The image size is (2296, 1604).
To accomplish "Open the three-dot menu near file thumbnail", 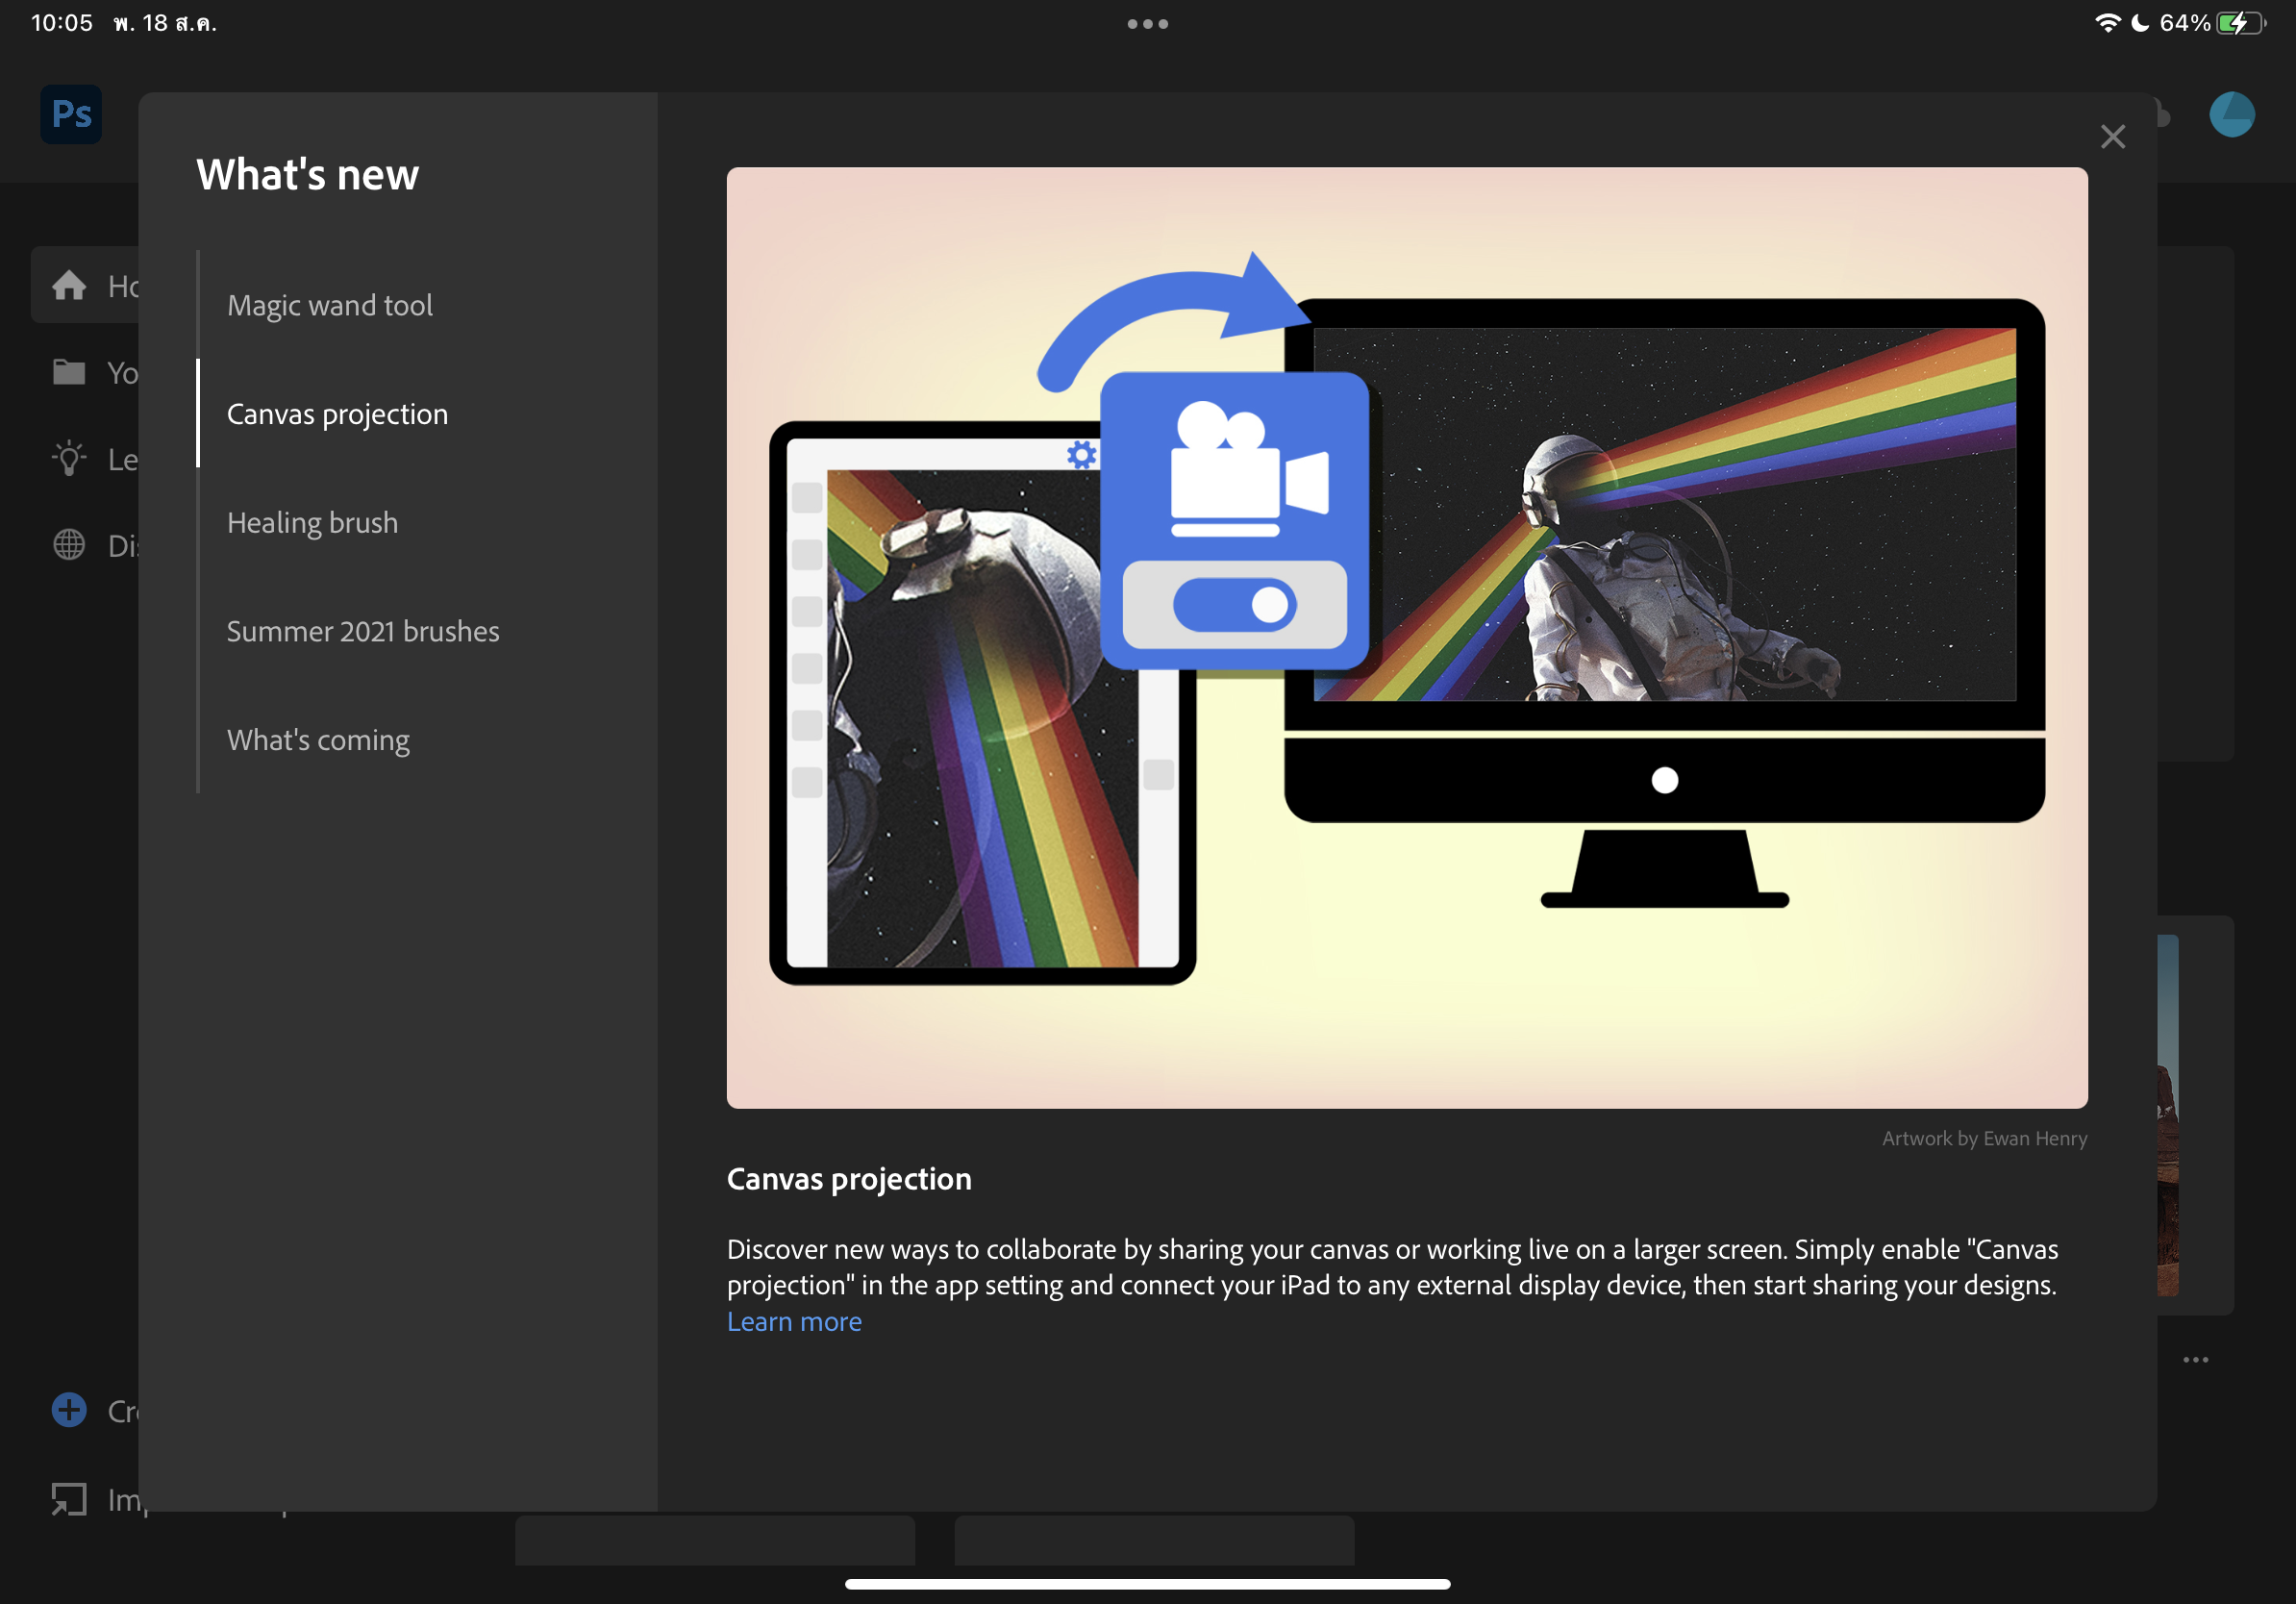I will click(2195, 1360).
